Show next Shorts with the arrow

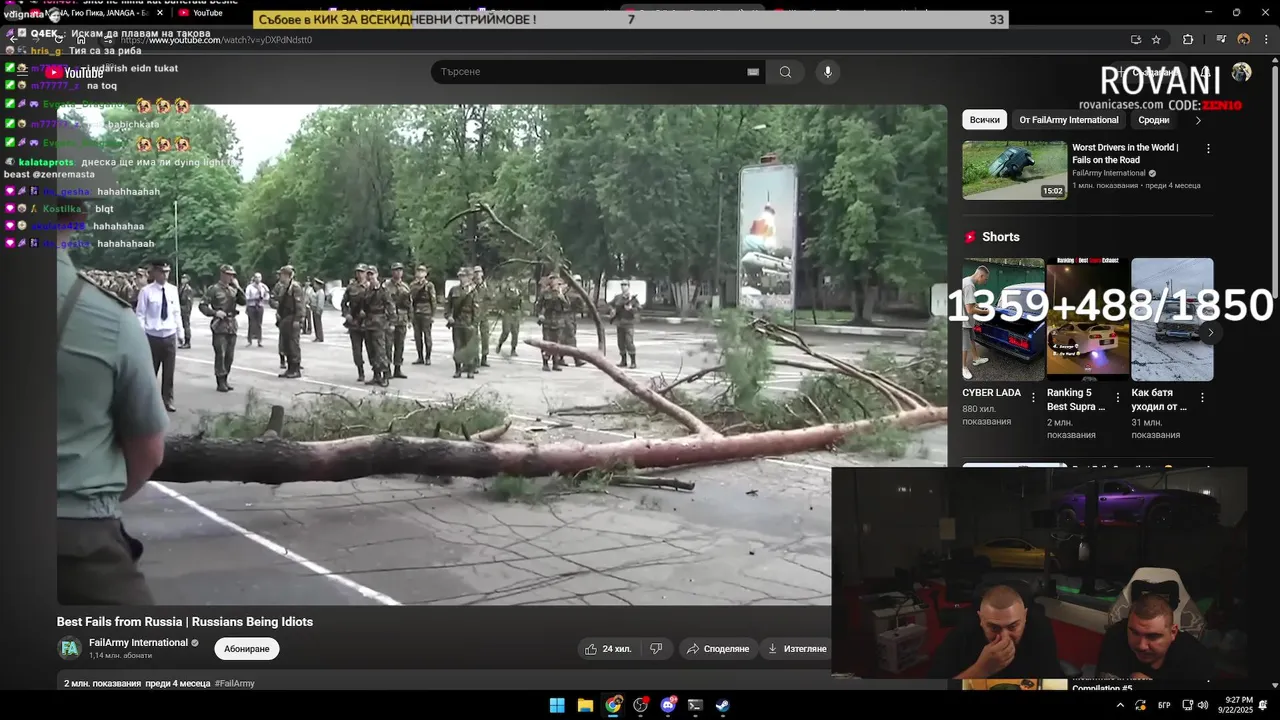[1210, 333]
